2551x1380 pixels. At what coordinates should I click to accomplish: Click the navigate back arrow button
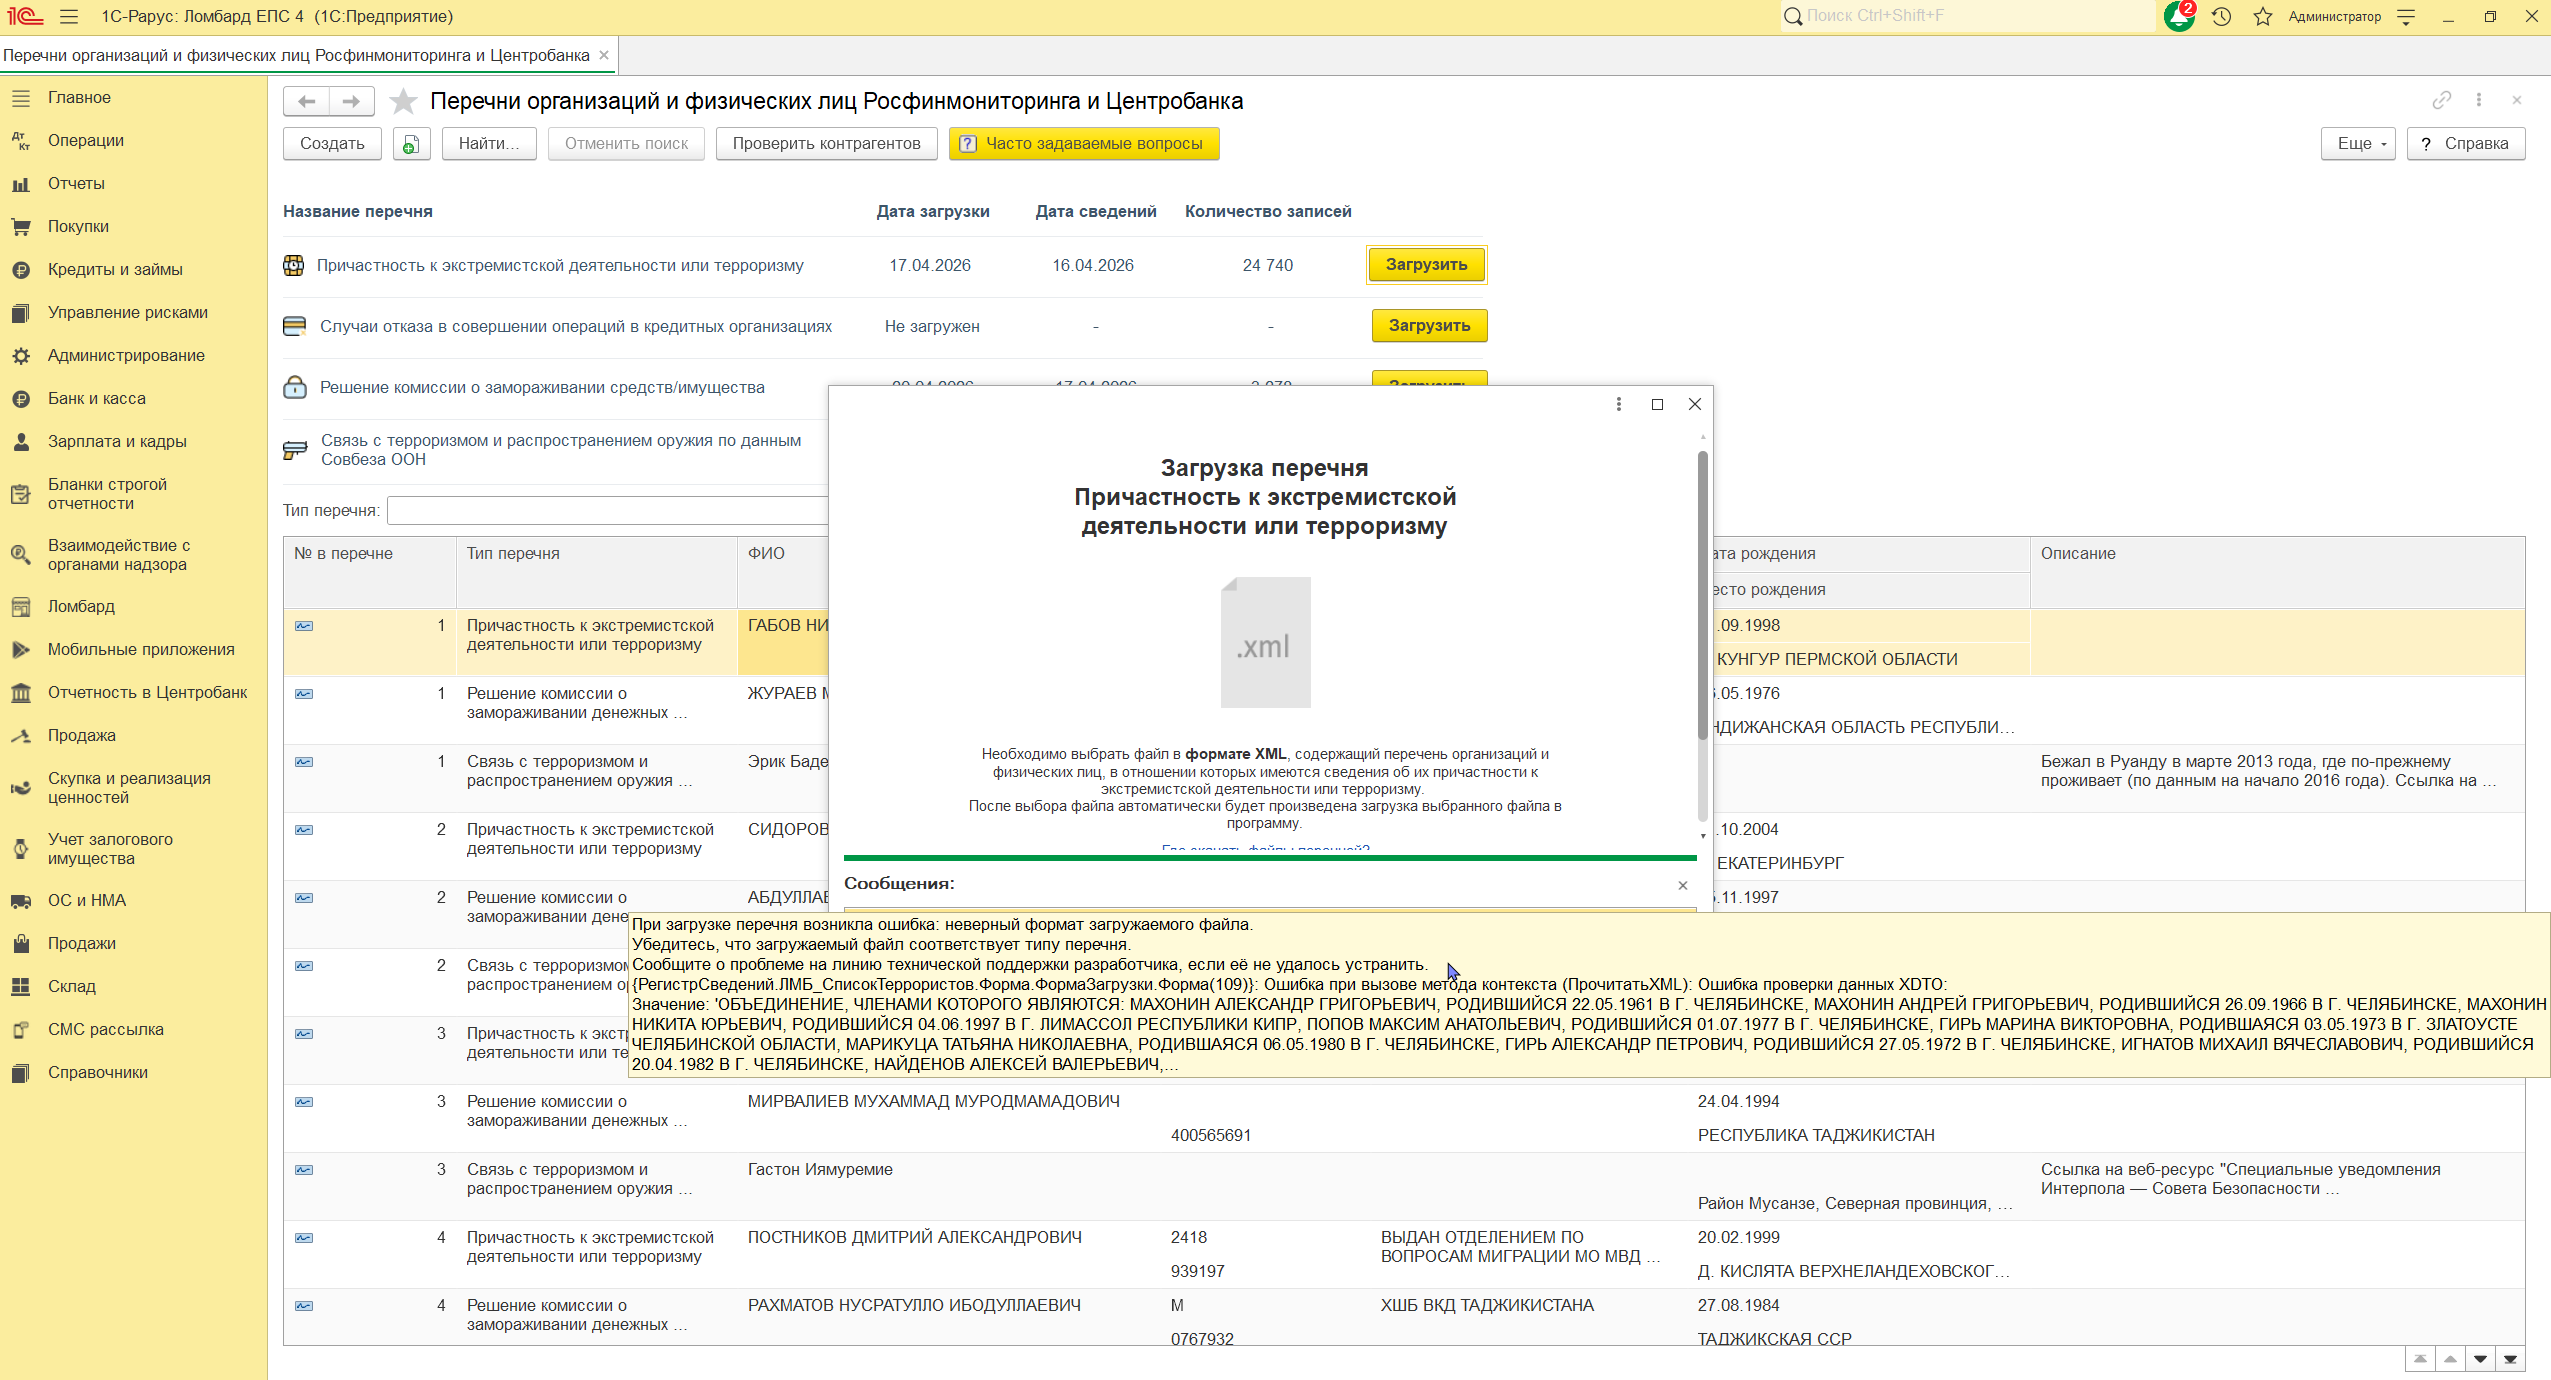(x=307, y=101)
